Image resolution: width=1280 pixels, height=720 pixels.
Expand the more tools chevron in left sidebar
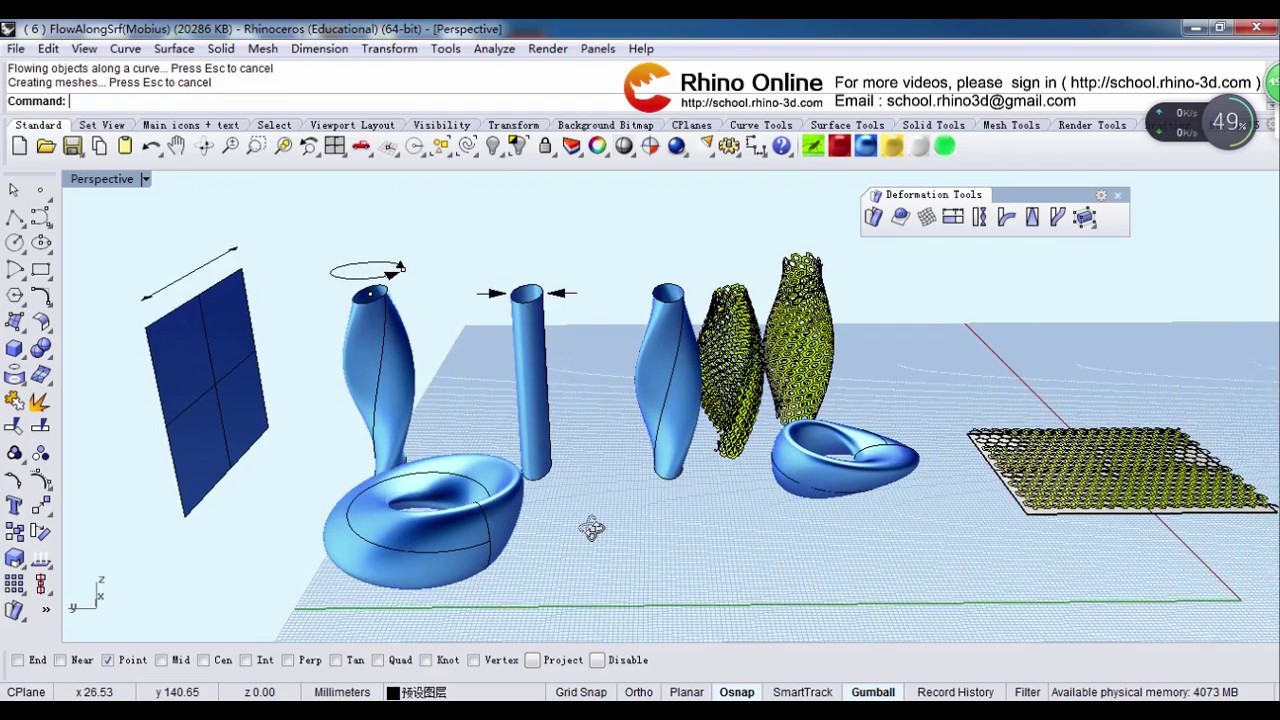pyautogui.click(x=45, y=609)
